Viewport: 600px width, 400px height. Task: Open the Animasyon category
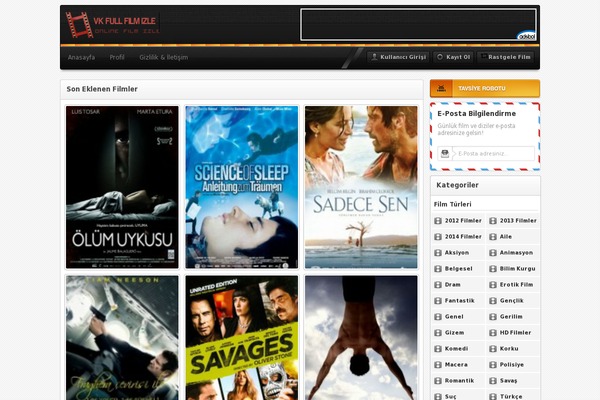[x=511, y=253]
